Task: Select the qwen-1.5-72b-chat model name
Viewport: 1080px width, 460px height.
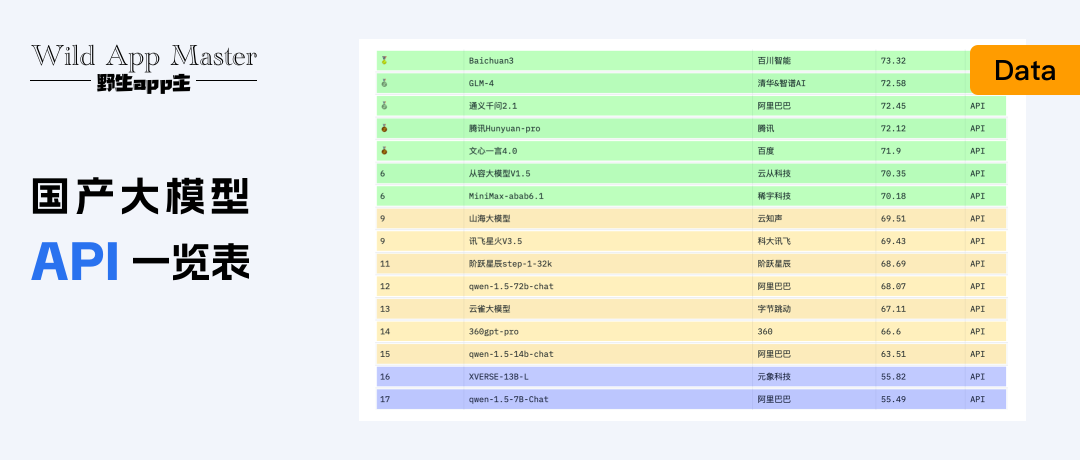Action: click(511, 286)
